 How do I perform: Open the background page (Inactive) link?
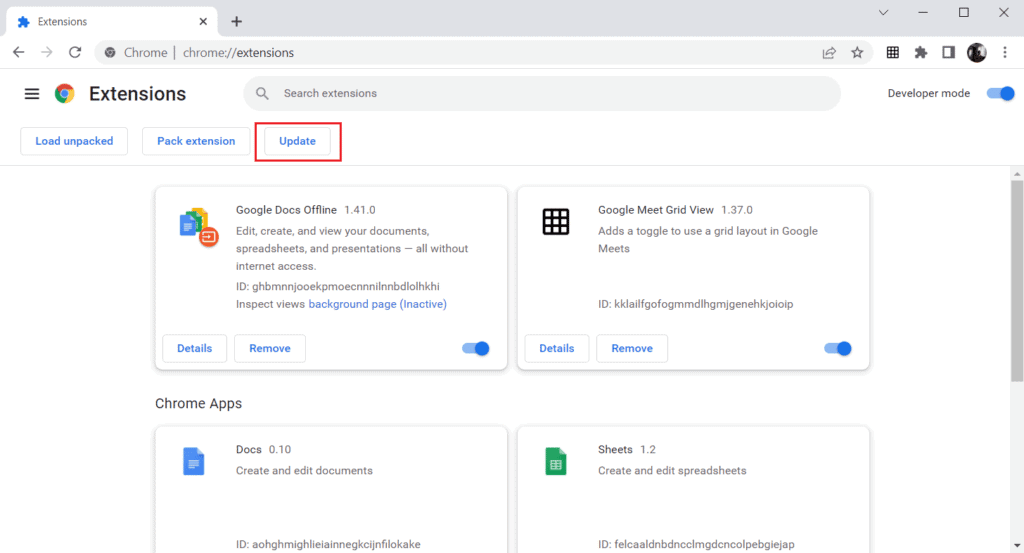tap(377, 304)
